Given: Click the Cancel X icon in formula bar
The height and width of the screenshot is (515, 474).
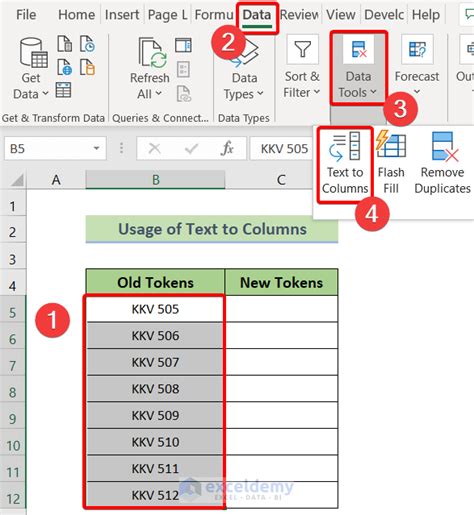Looking at the screenshot, I should coord(154,148).
